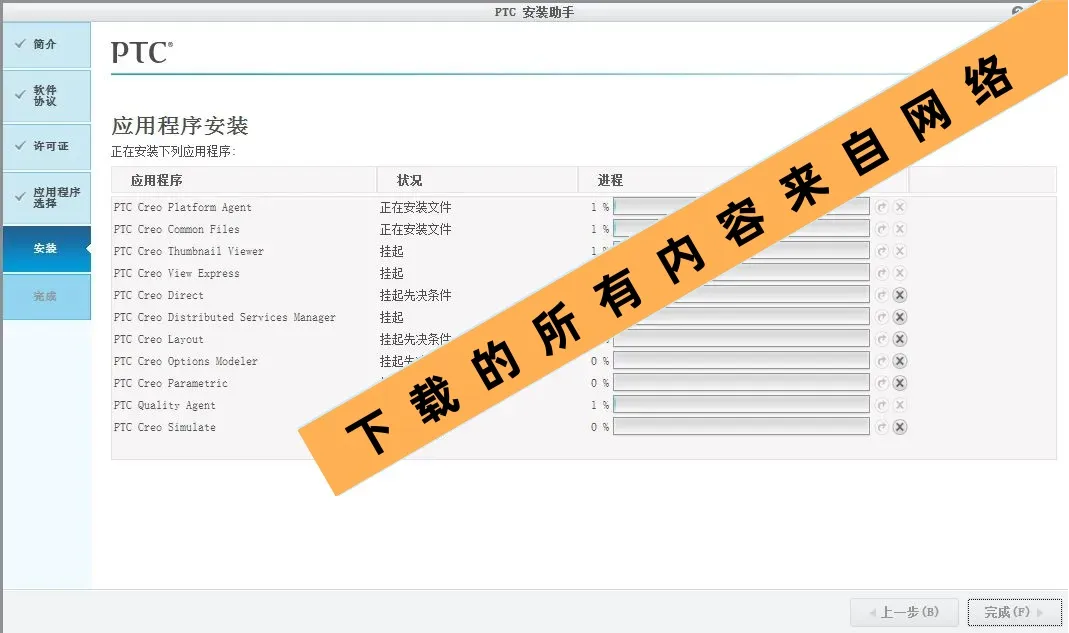Click the 1 % value for Quality Agent

click(x=600, y=405)
